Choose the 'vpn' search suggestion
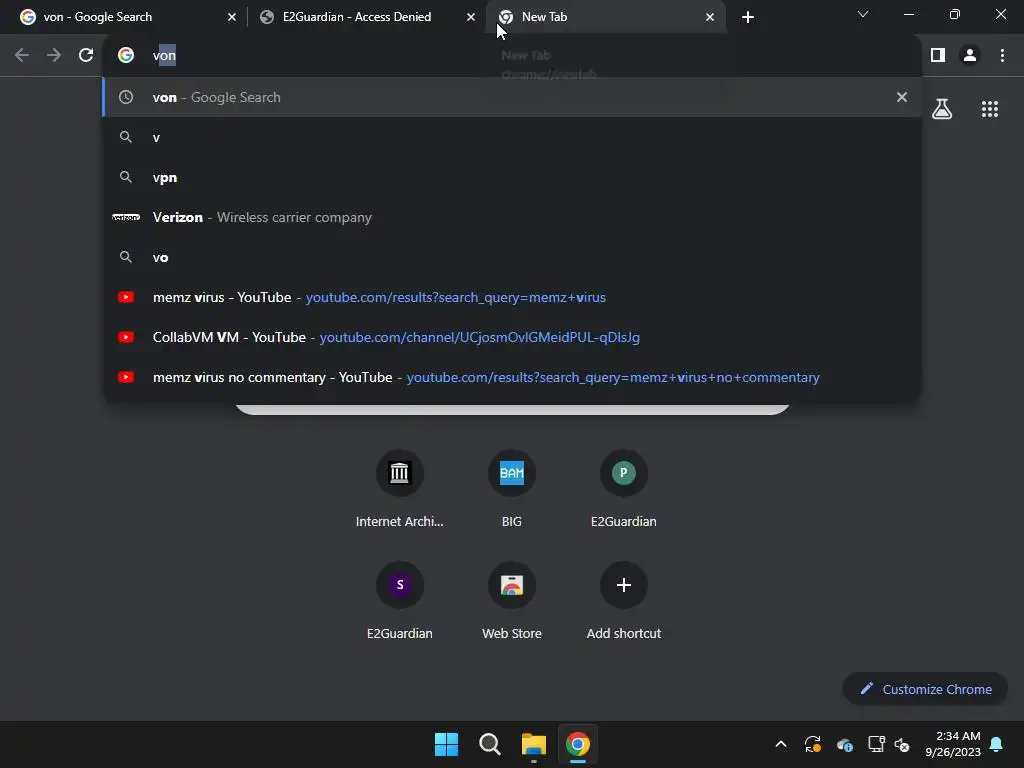The height and width of the screenshot is (768, 1024). pyautogui.click(x=512, y=178)
